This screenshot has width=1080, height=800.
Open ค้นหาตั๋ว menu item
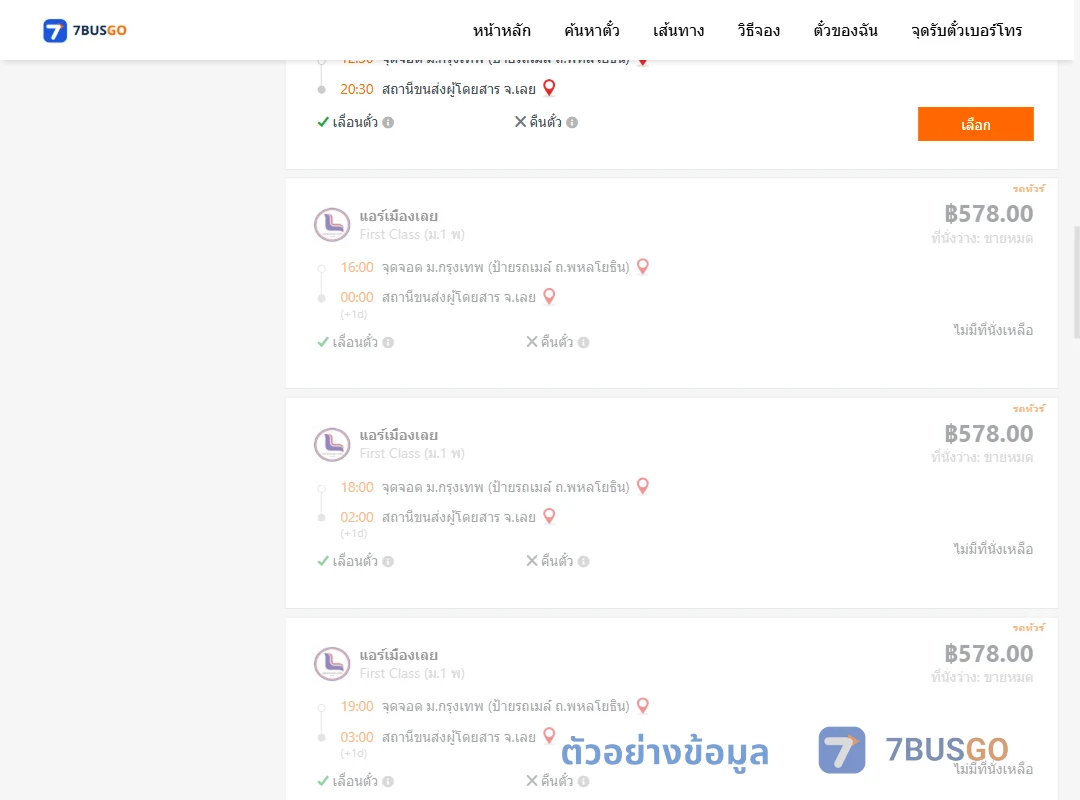point(592,30)
